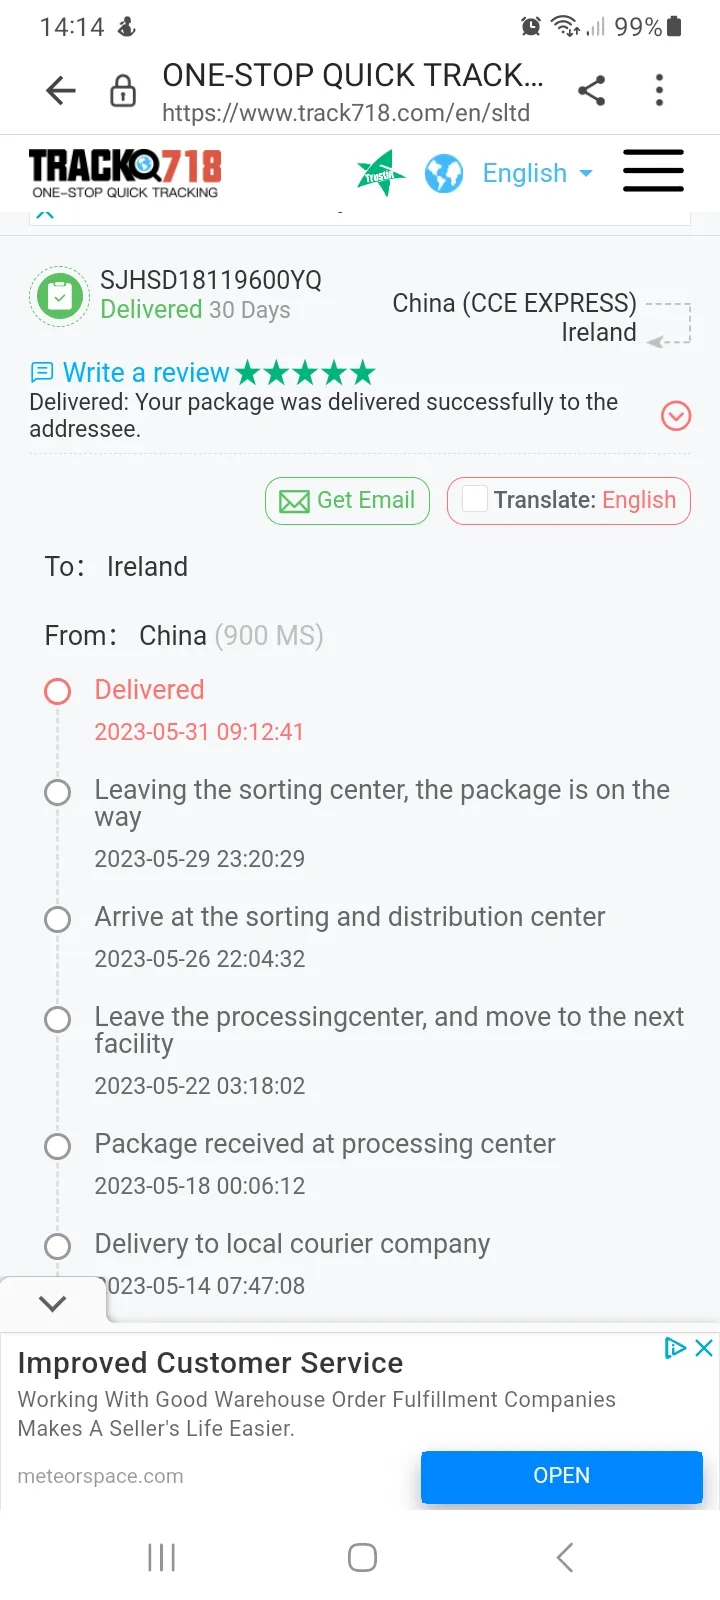This screenshot has width=720, height=1600.
Task: Expand details with the red circled chevron
Action: pyautogui.click(x=677, y=416)
